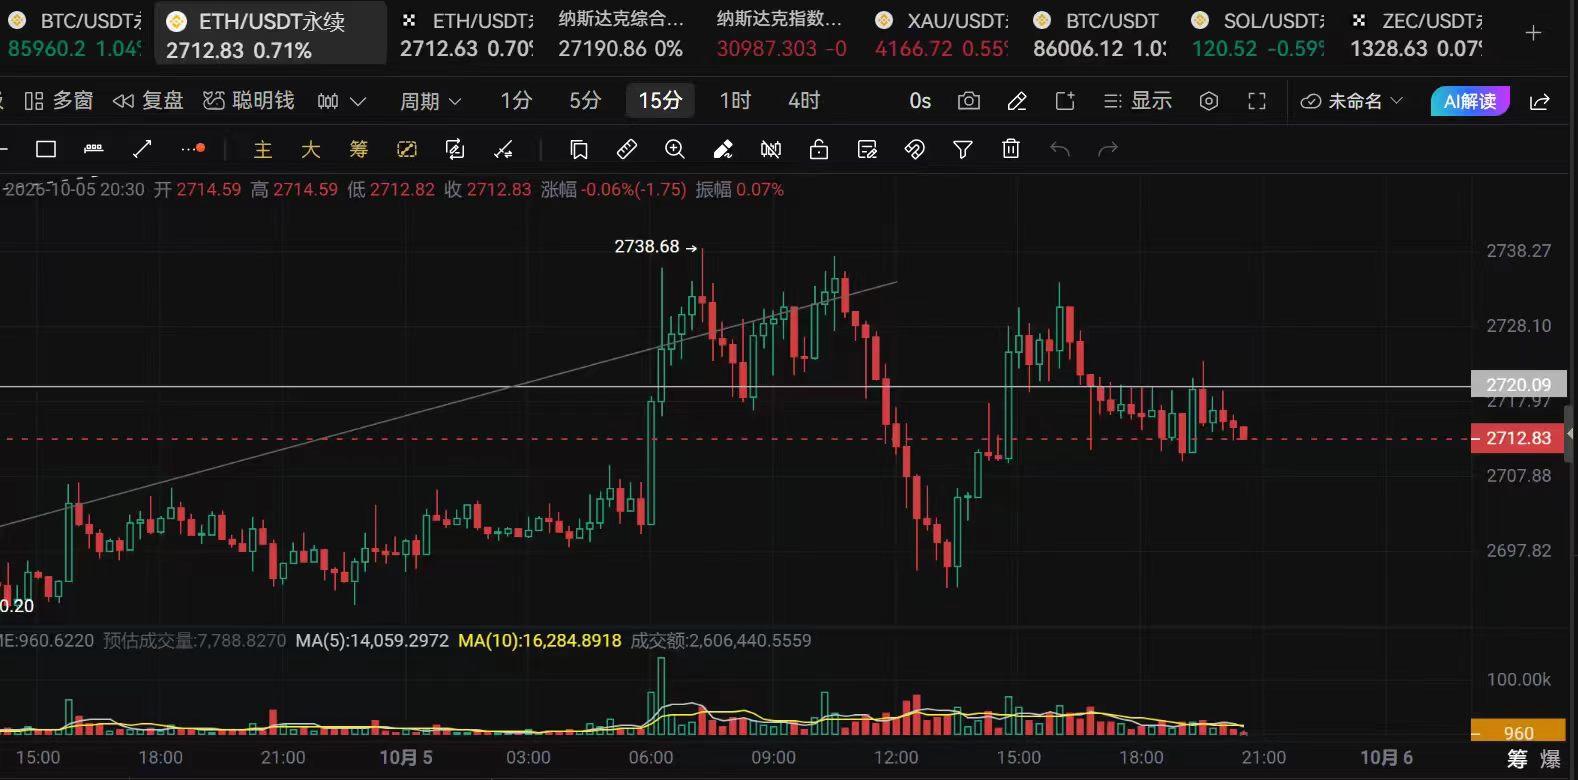Add a new symbol tab with plus
The image size is (1578, 780).
pos(1533,34)
